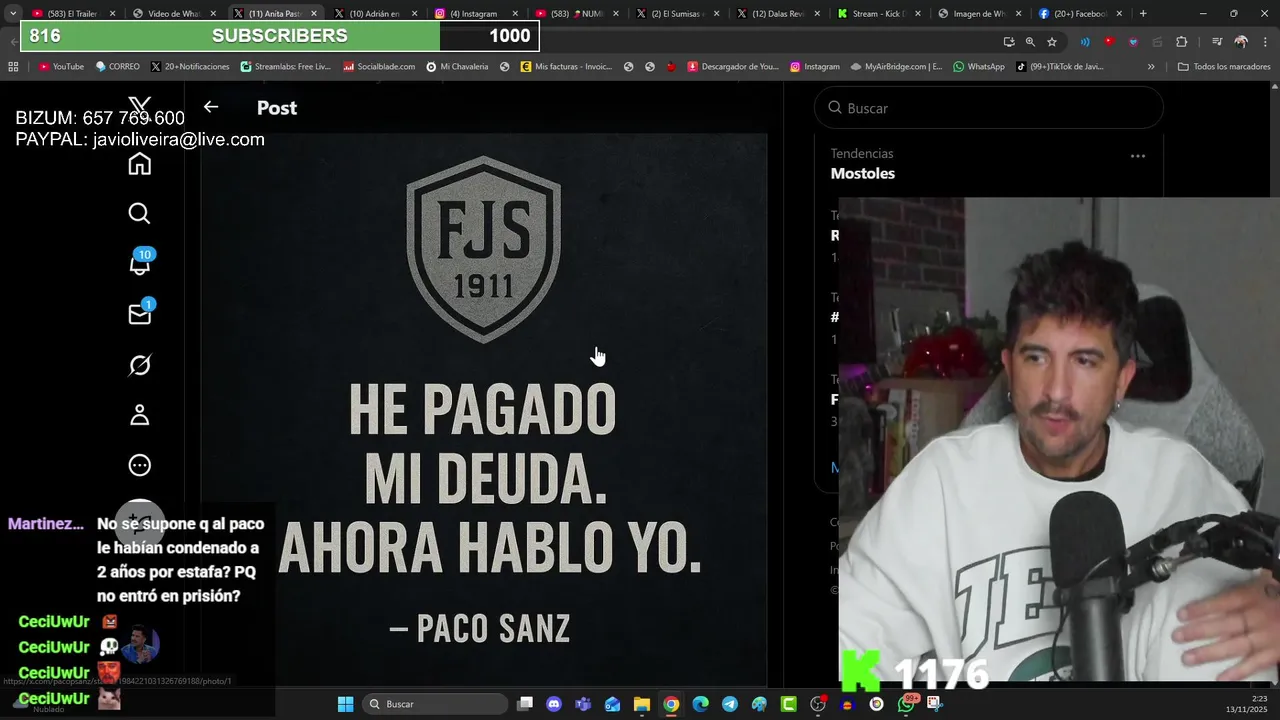Open Camtasia green icon in the taskbar

coord(789,704)
